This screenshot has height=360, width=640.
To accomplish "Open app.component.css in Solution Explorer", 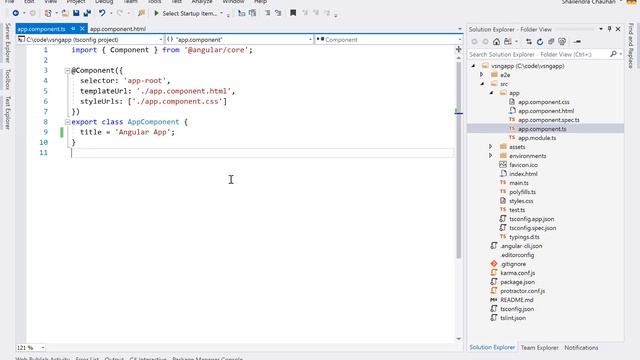I will (x=543, y=102).
